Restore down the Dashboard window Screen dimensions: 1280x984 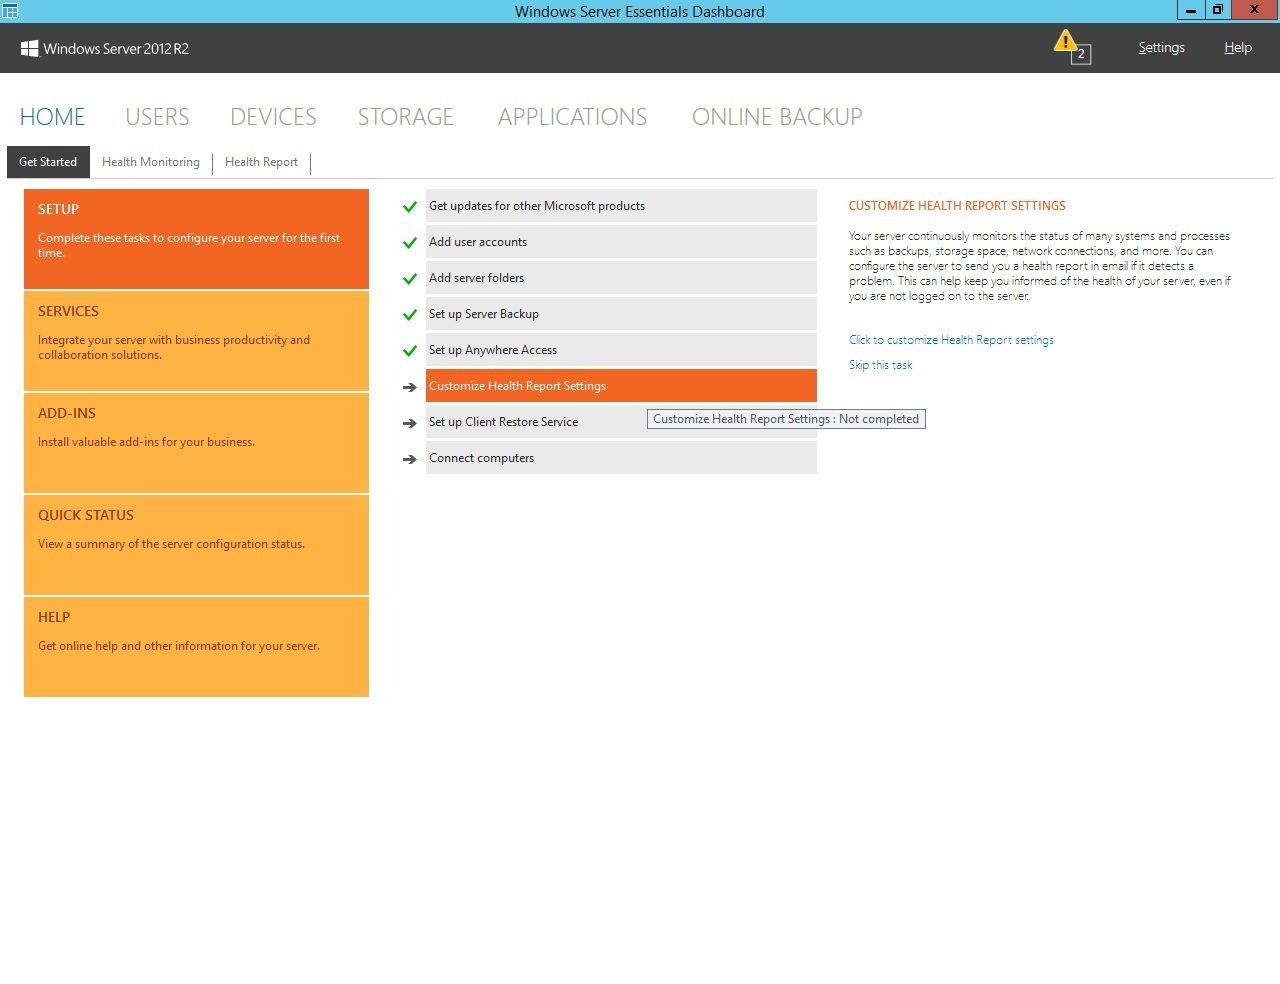click(x=1217, y=10)
